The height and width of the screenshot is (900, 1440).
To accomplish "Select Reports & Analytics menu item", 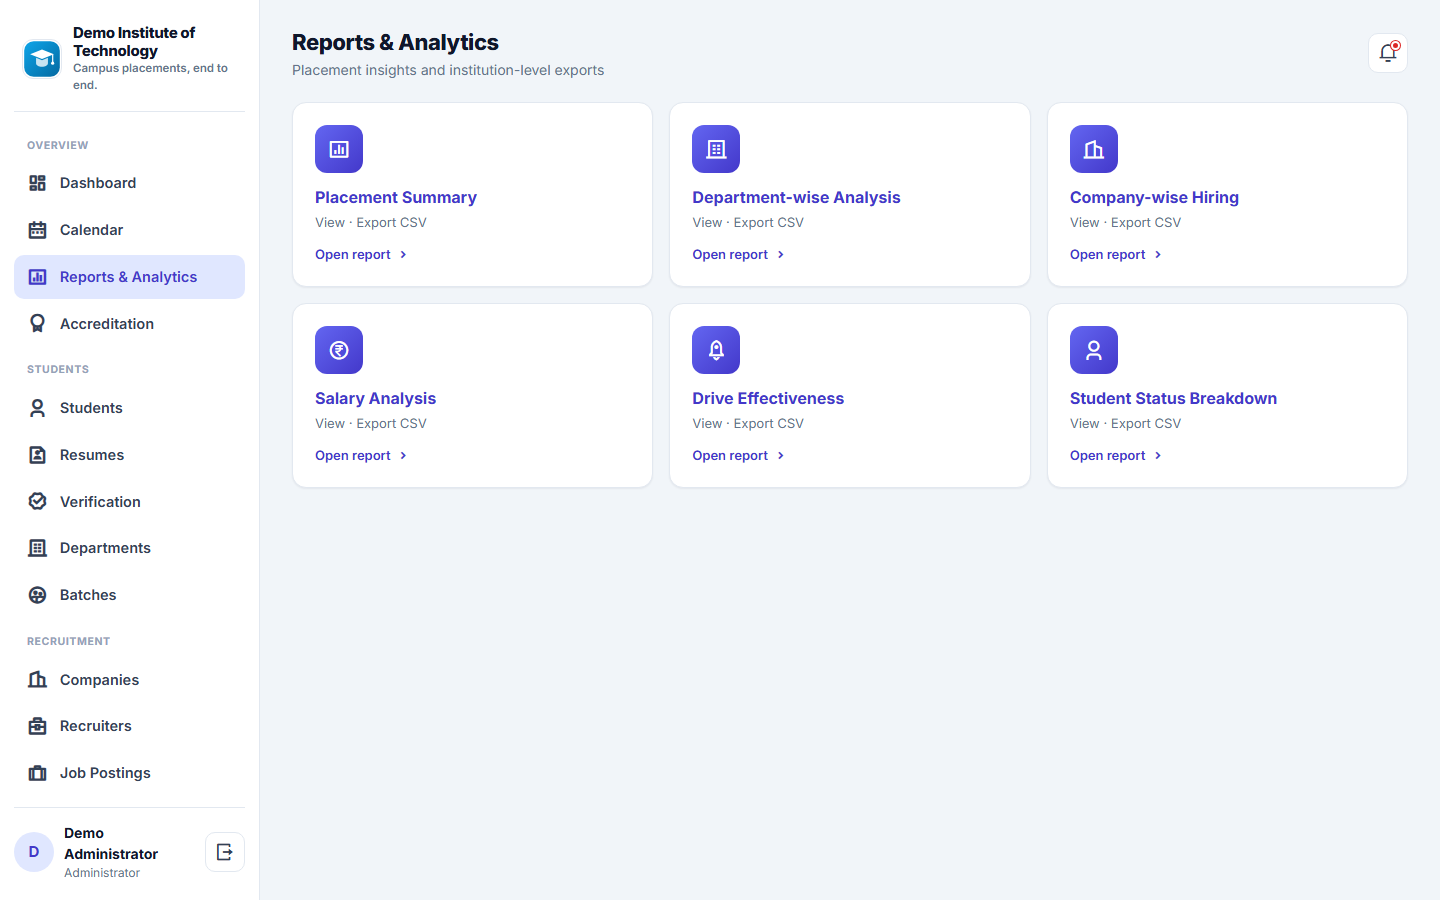I will click(x=129, y=277).
